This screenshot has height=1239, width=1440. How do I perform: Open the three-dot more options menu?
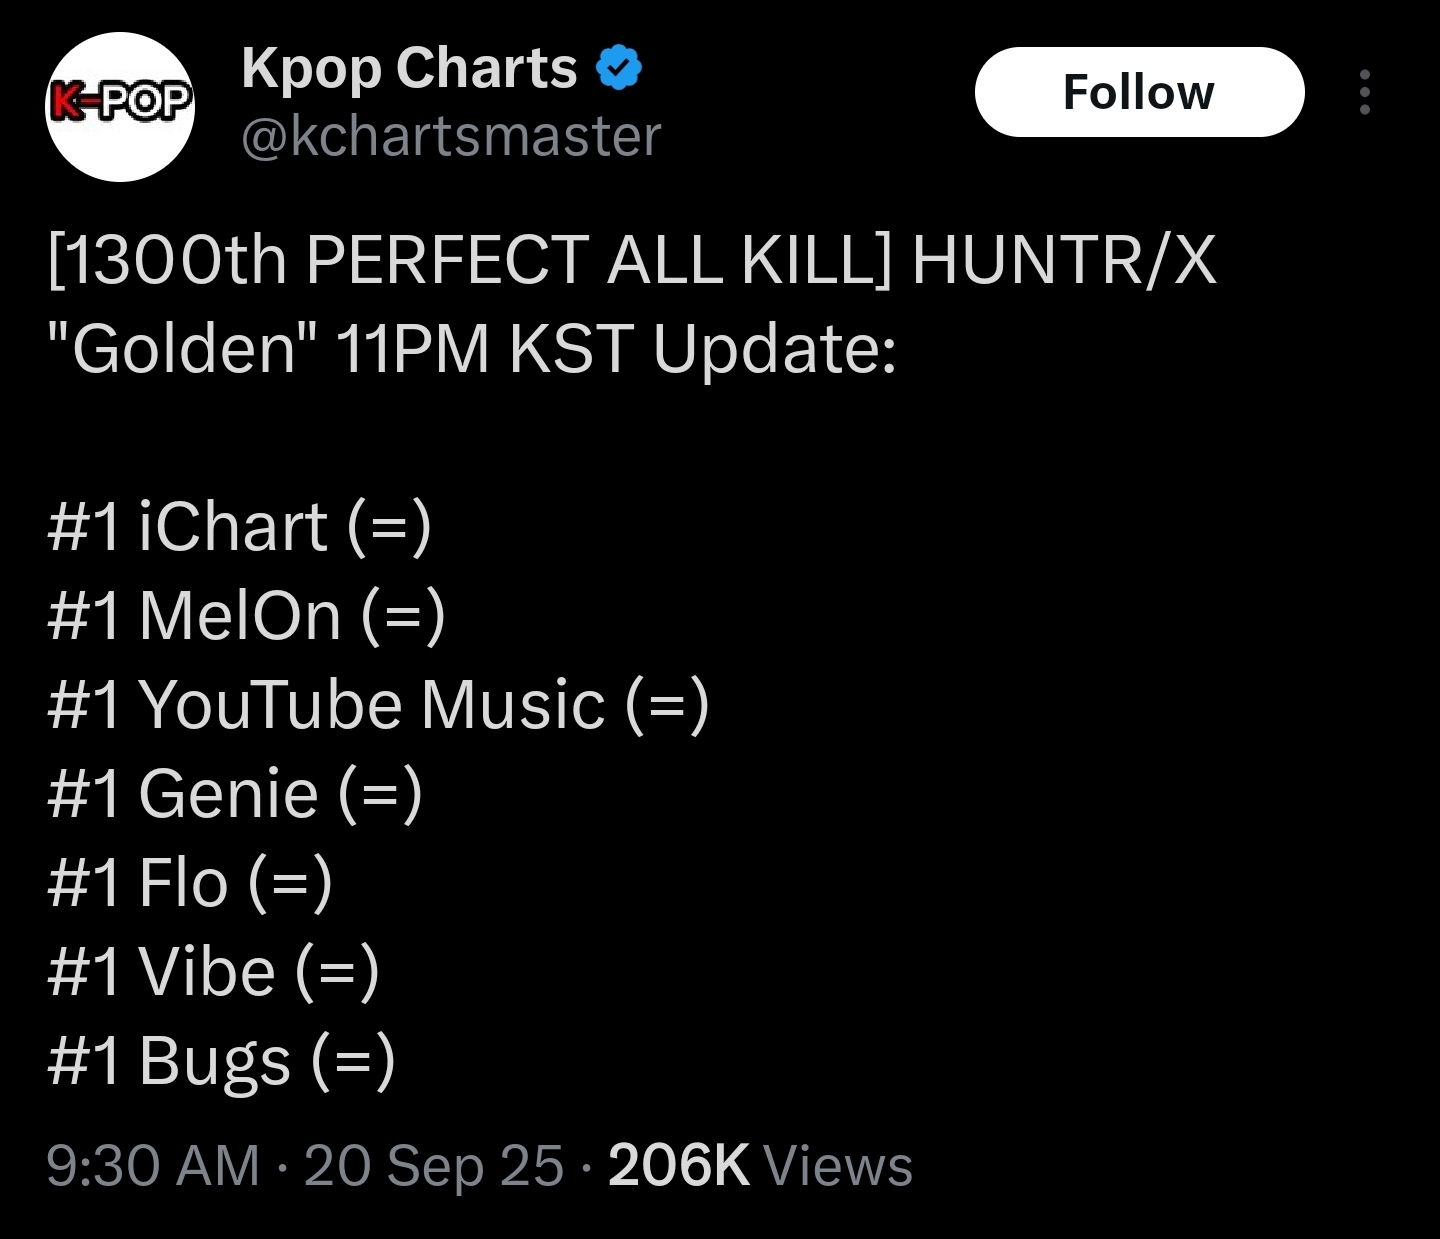[1364, 92]
